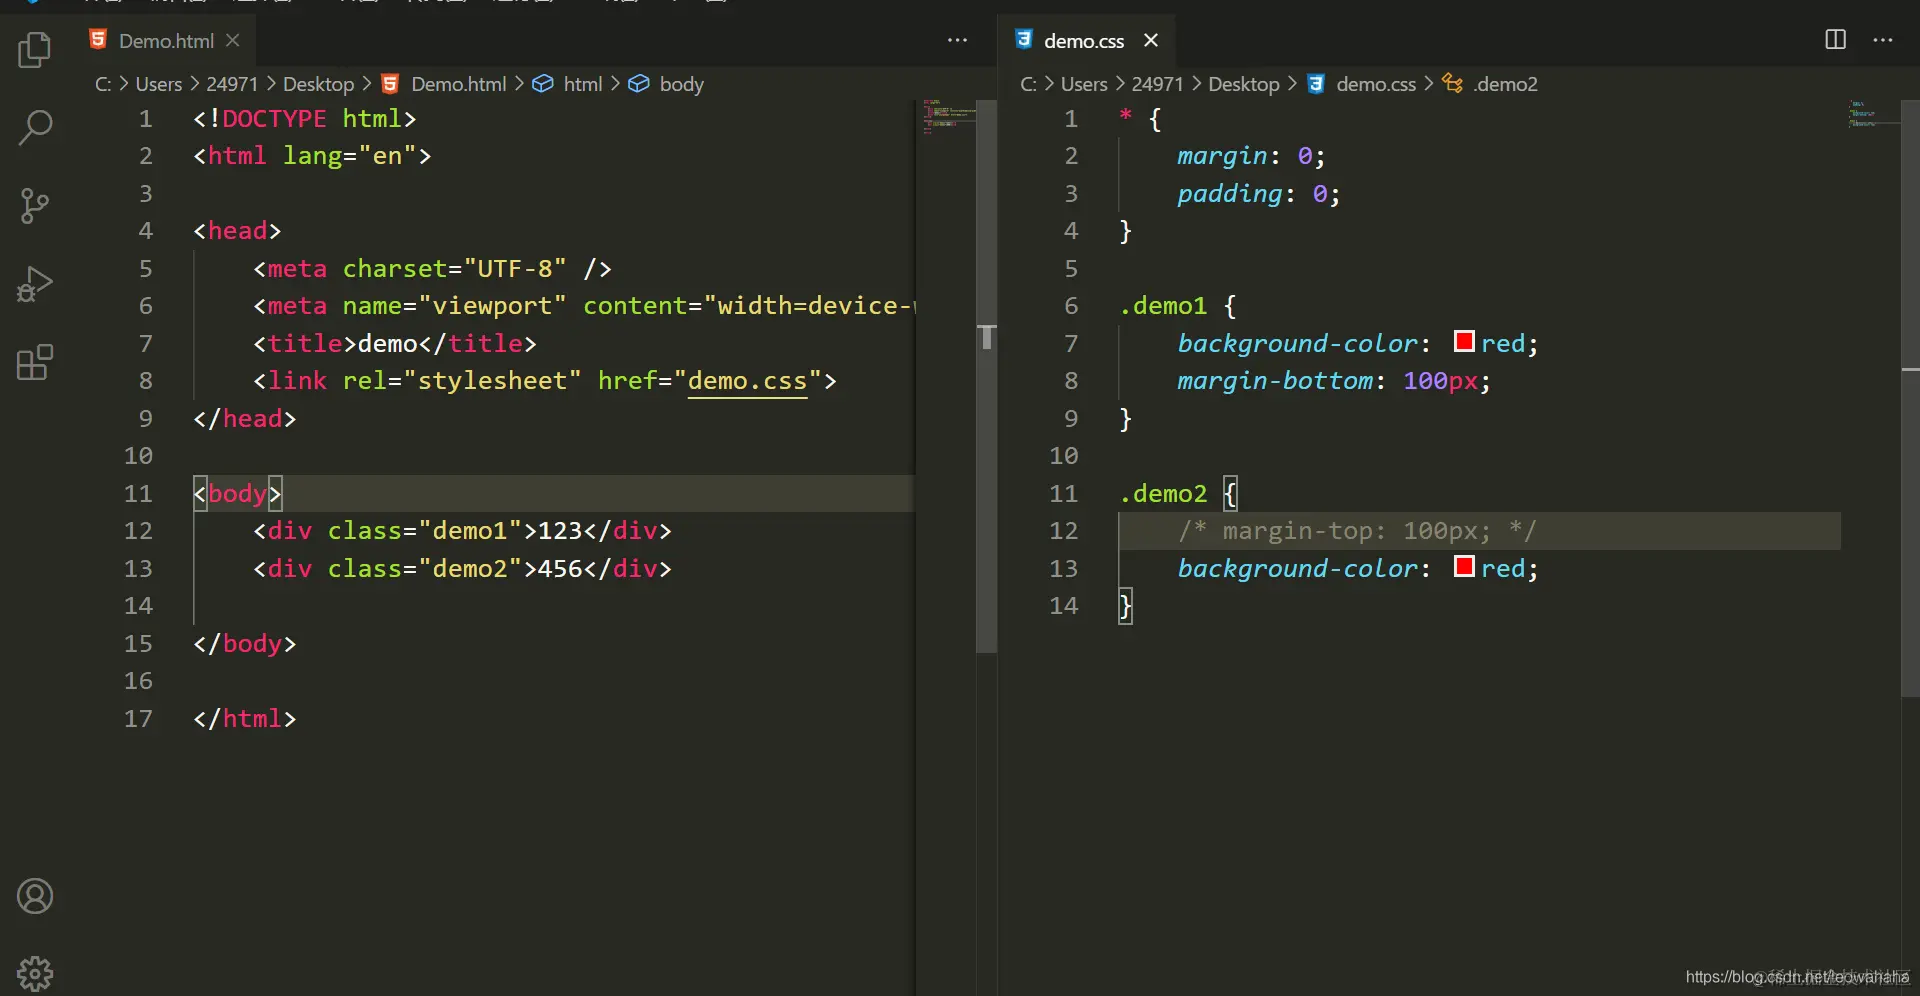The image size is (1920, 996).
Task: Open the Accounts menu icon
Action: (x=35, y=896)
